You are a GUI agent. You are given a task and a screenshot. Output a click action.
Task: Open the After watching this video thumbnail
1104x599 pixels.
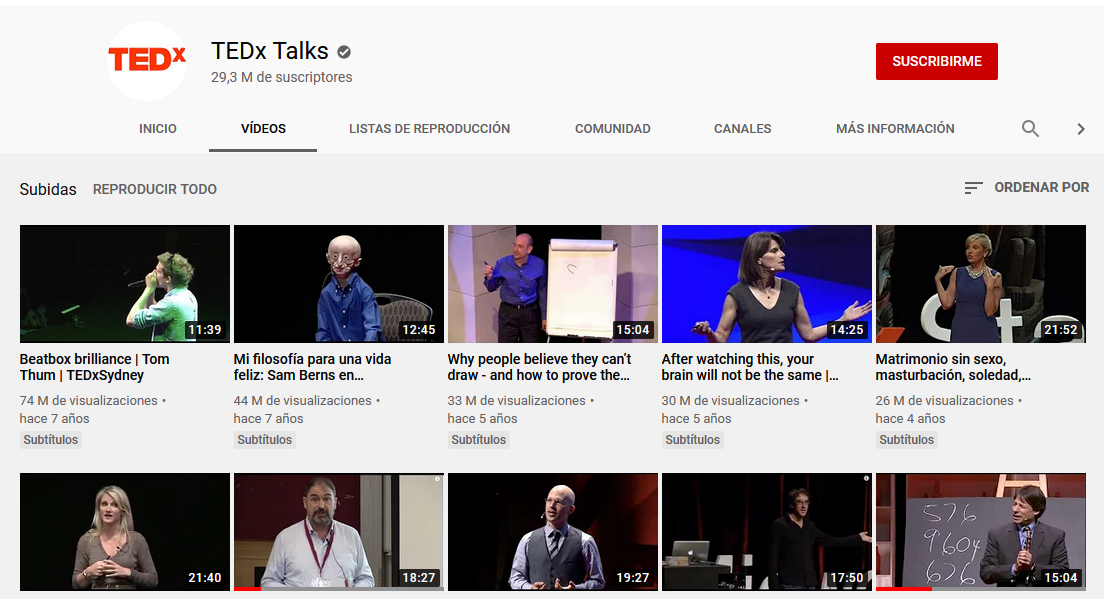(x=767, y=284)
